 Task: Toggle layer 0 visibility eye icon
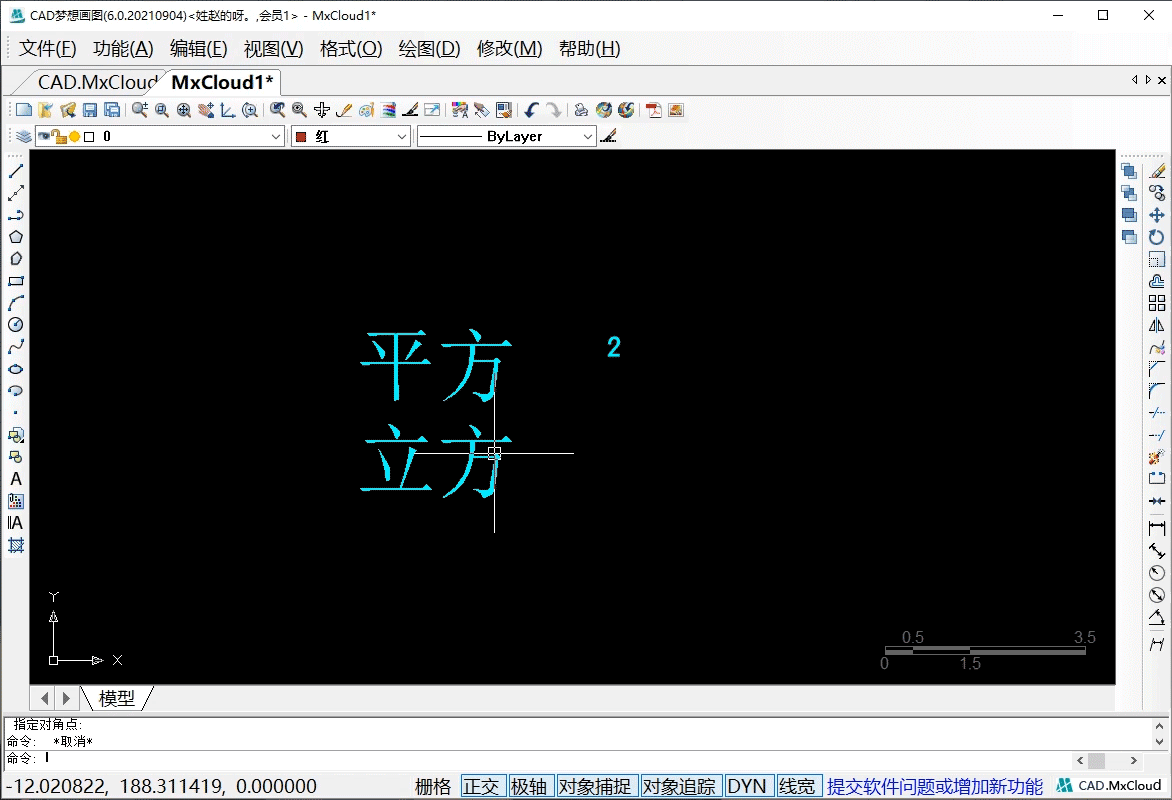[x=44, y=136]
